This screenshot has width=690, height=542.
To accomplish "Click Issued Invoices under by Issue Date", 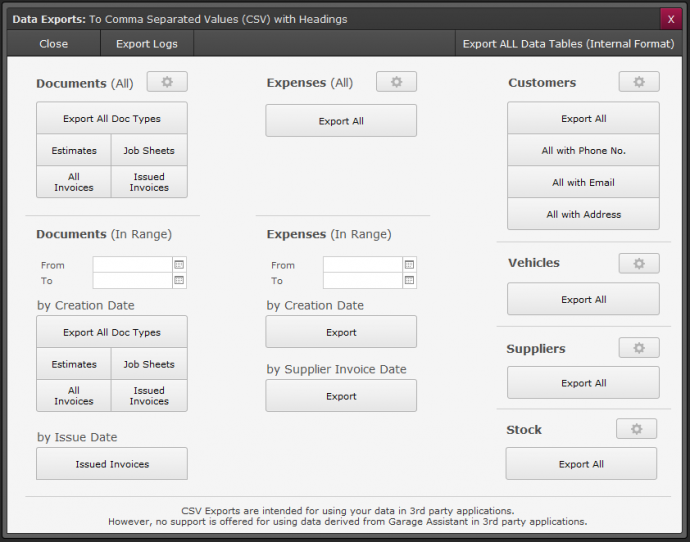I will tap(112, 464).
